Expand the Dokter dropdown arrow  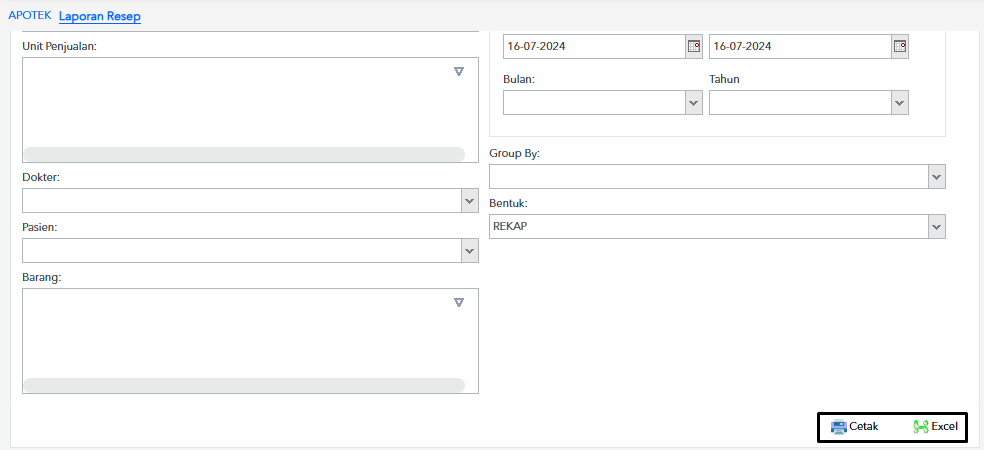click(x=470, y=201)
